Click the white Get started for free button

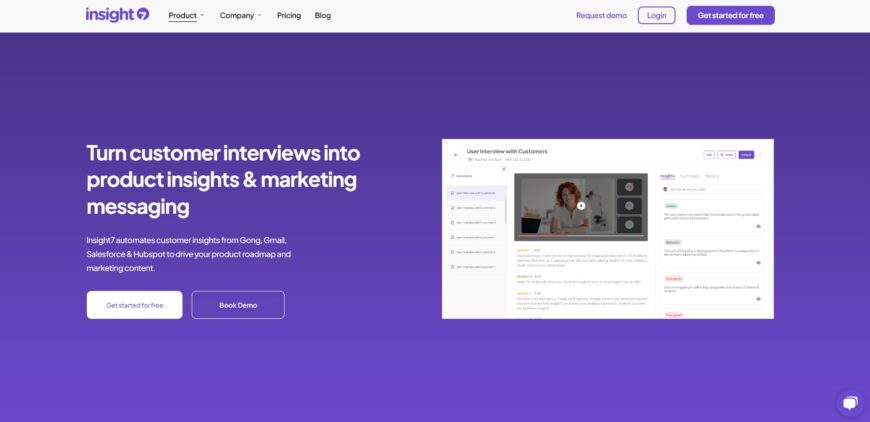click(x=134, y=305)
